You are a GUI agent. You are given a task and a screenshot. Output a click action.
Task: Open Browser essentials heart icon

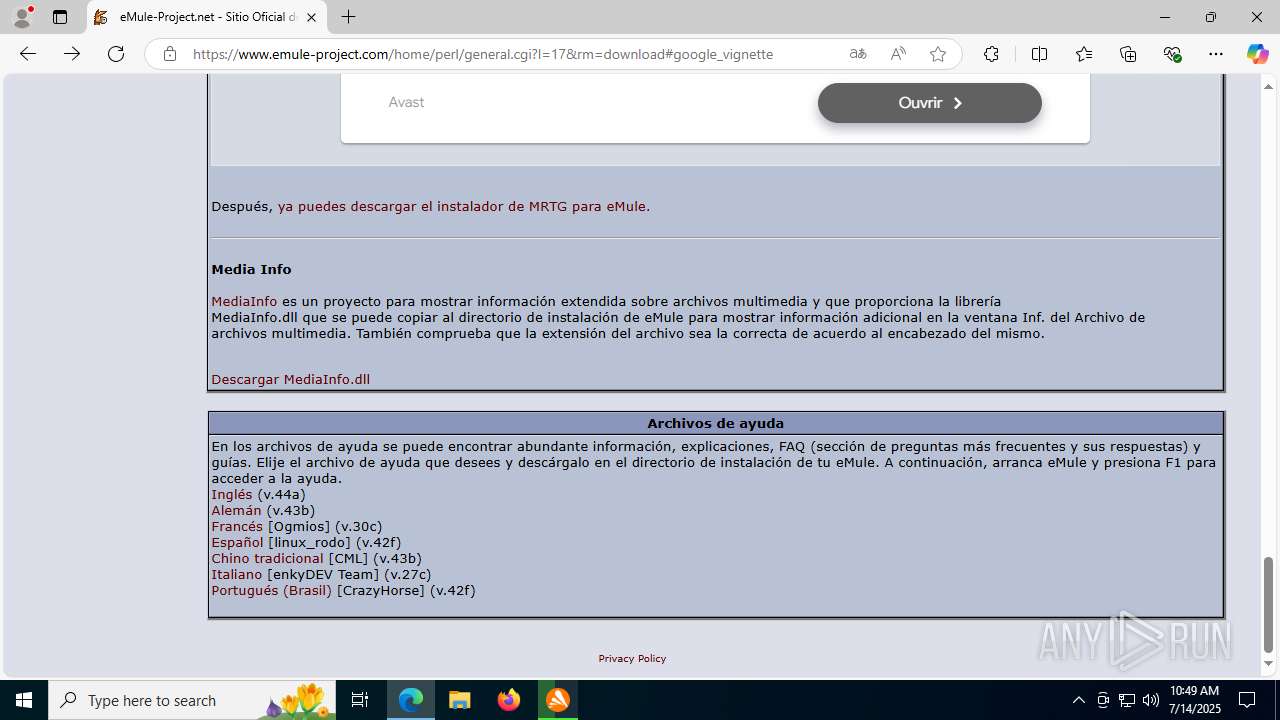(1173, 54)
